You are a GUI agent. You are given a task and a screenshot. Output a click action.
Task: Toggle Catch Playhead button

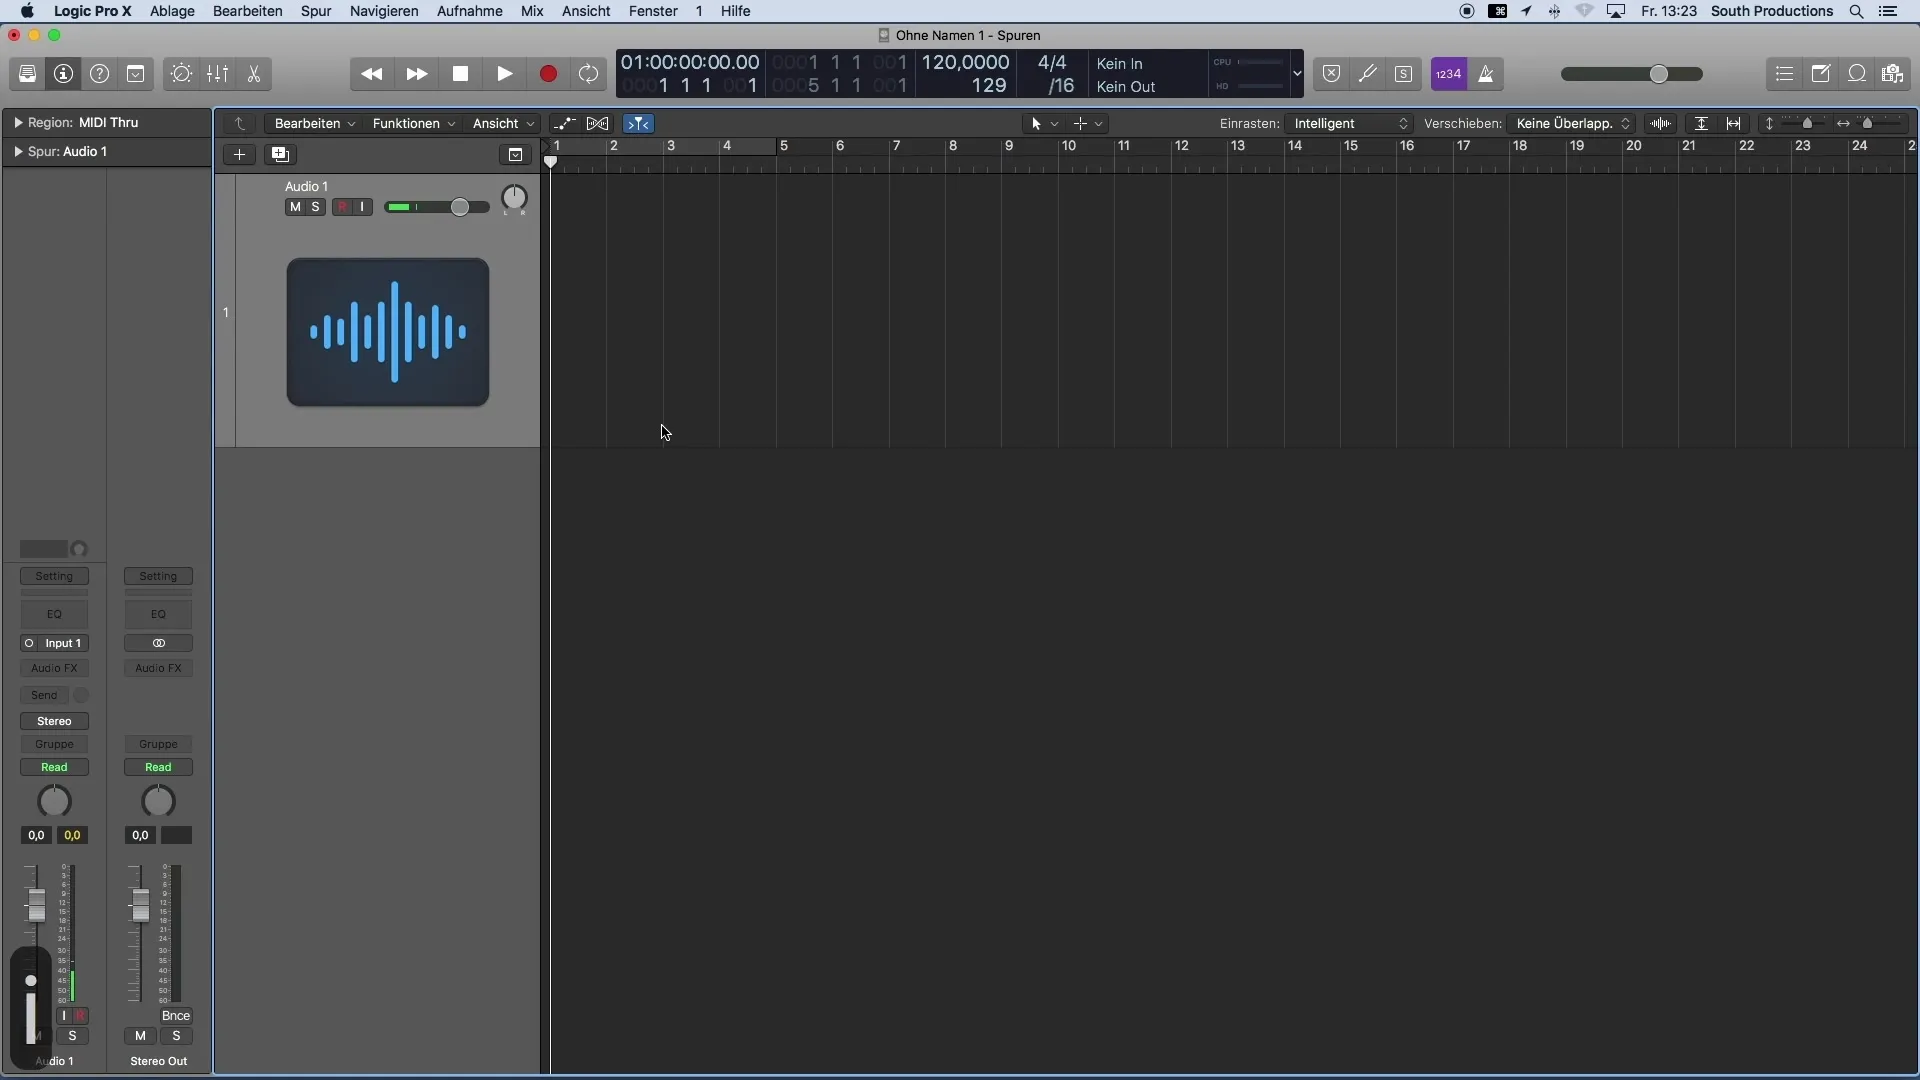pyautogui.click(x=638, y=123)
